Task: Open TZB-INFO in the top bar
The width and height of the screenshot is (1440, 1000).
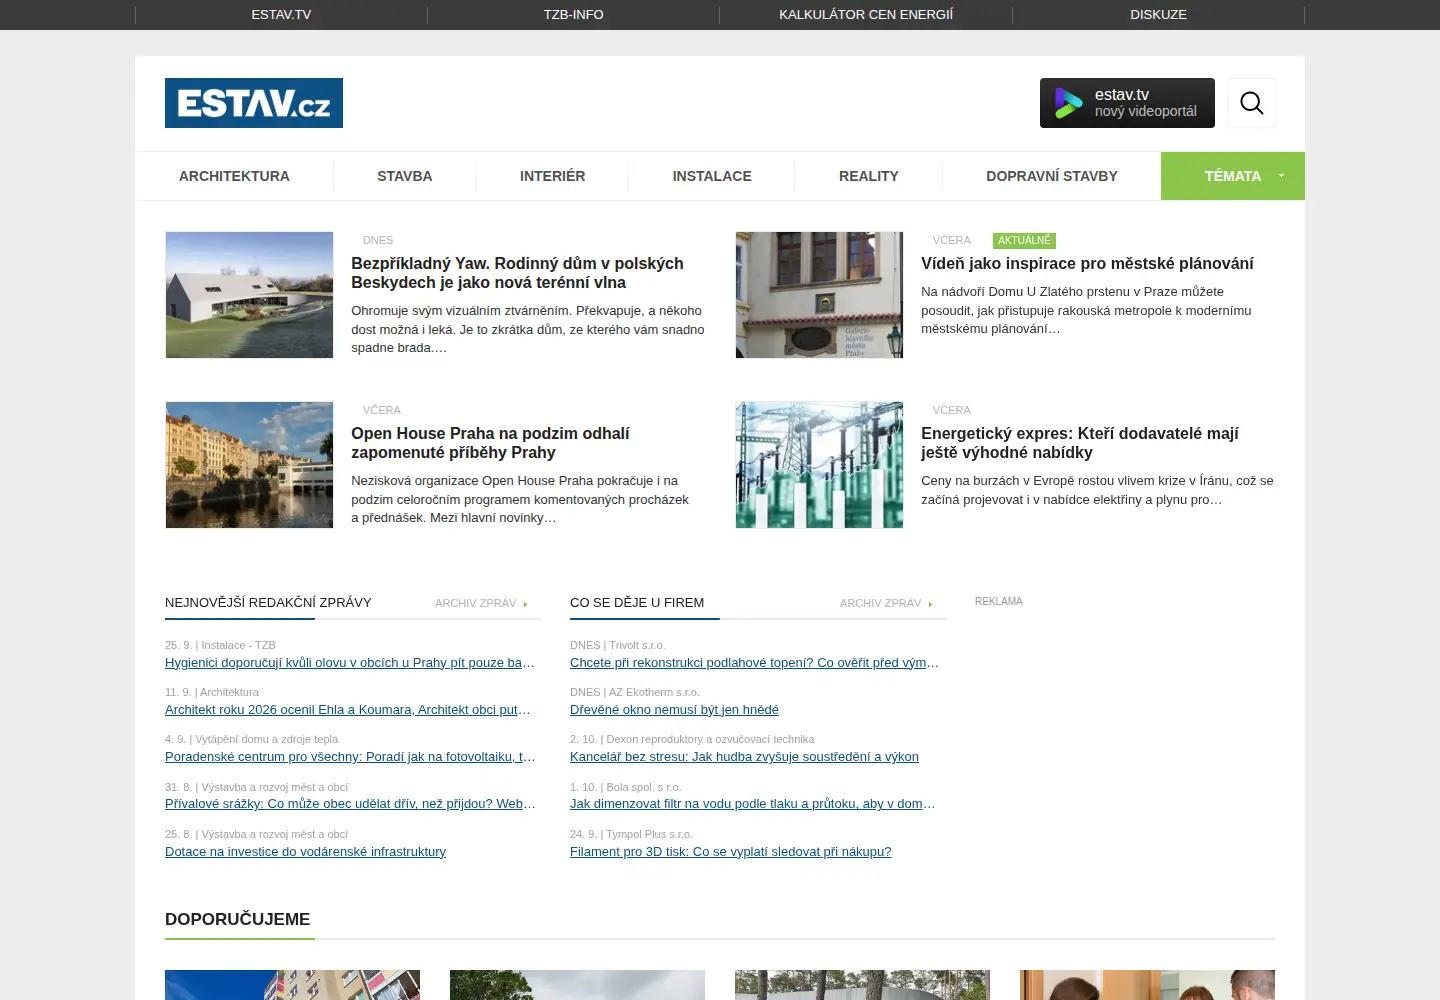Action: pyautogui.click(x=574, y=15)
